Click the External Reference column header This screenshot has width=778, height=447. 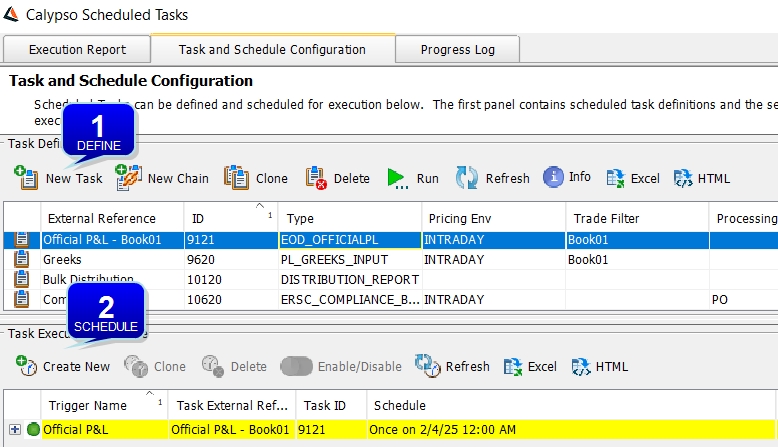(112, 218)
